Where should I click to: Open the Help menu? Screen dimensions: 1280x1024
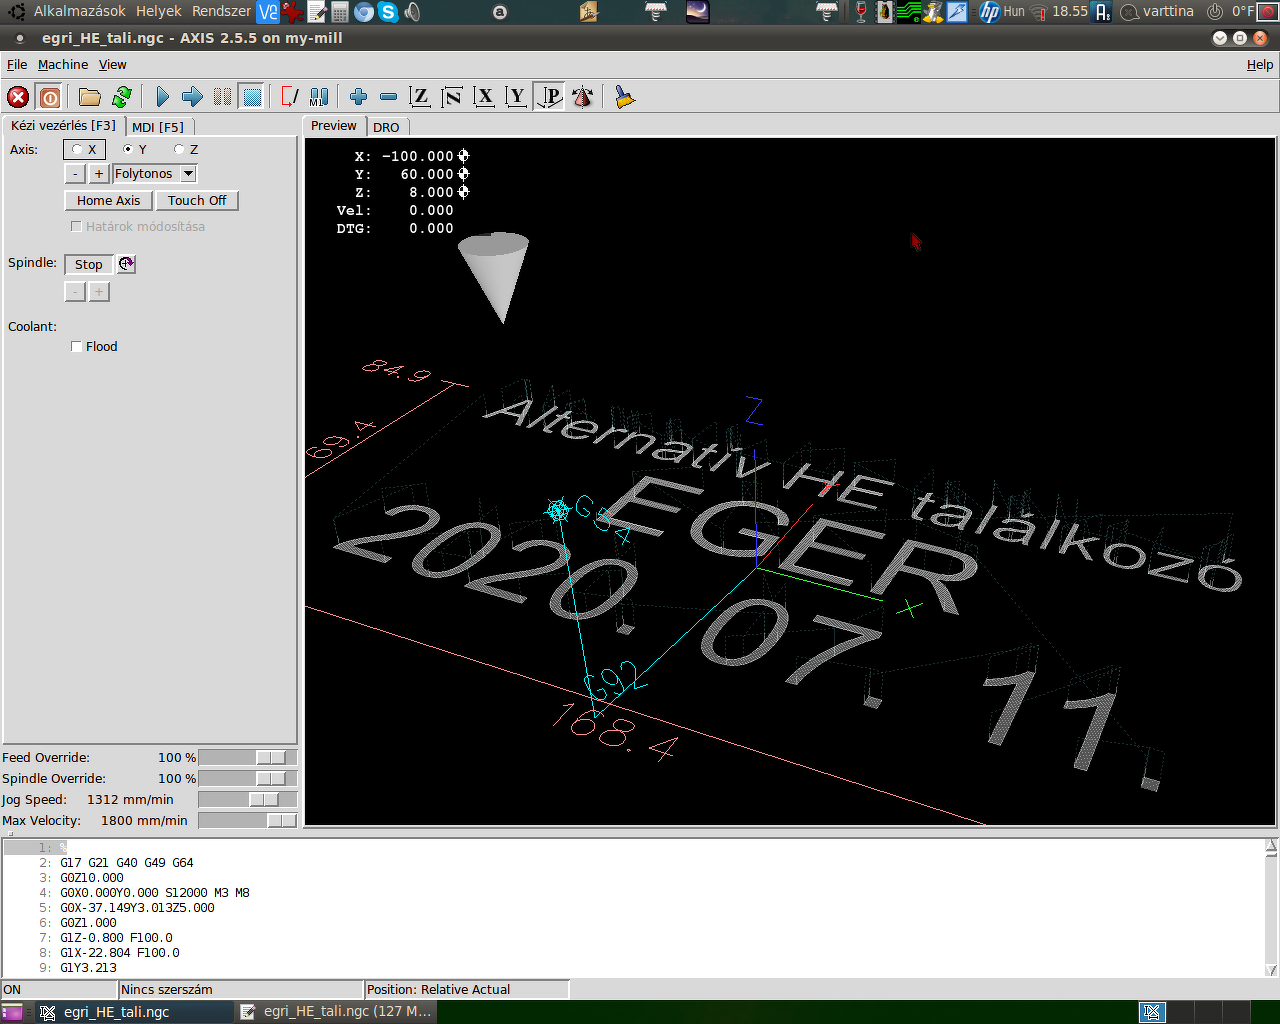tap(1260, 65)
